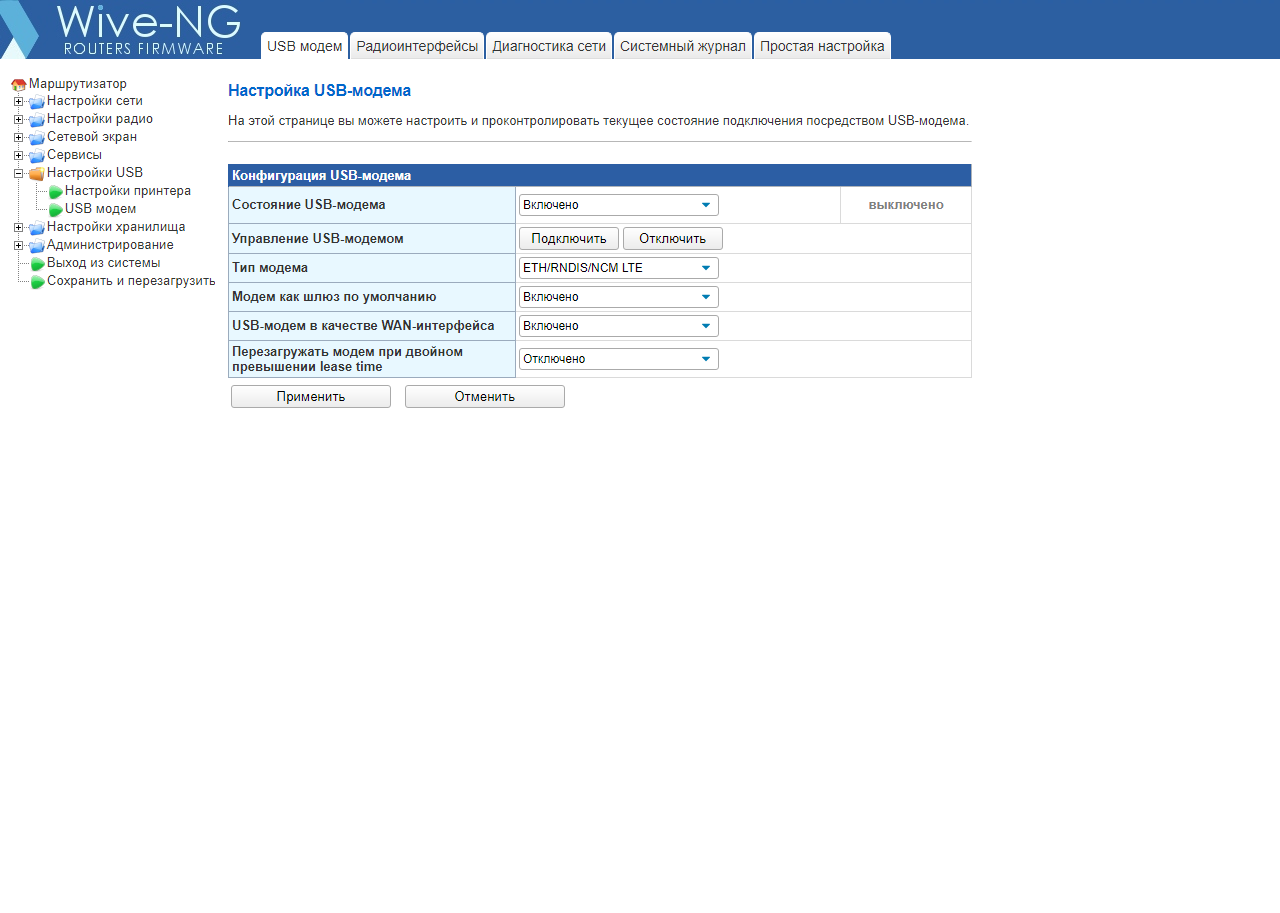Go to the Простая настройка tab
The height and width of the screenshot is (913, 1280).
tap(822, 46)
